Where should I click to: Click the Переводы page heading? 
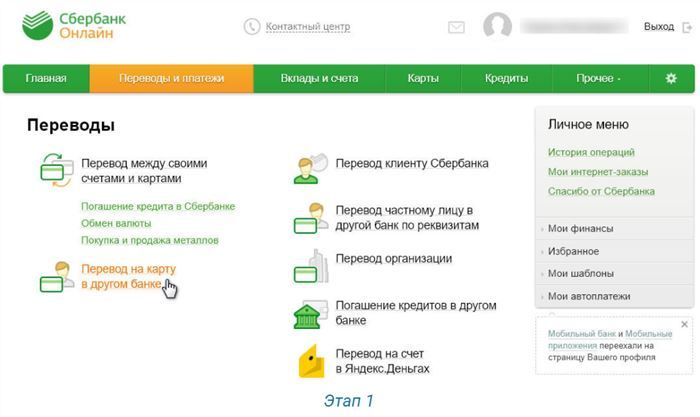point(71,125)
